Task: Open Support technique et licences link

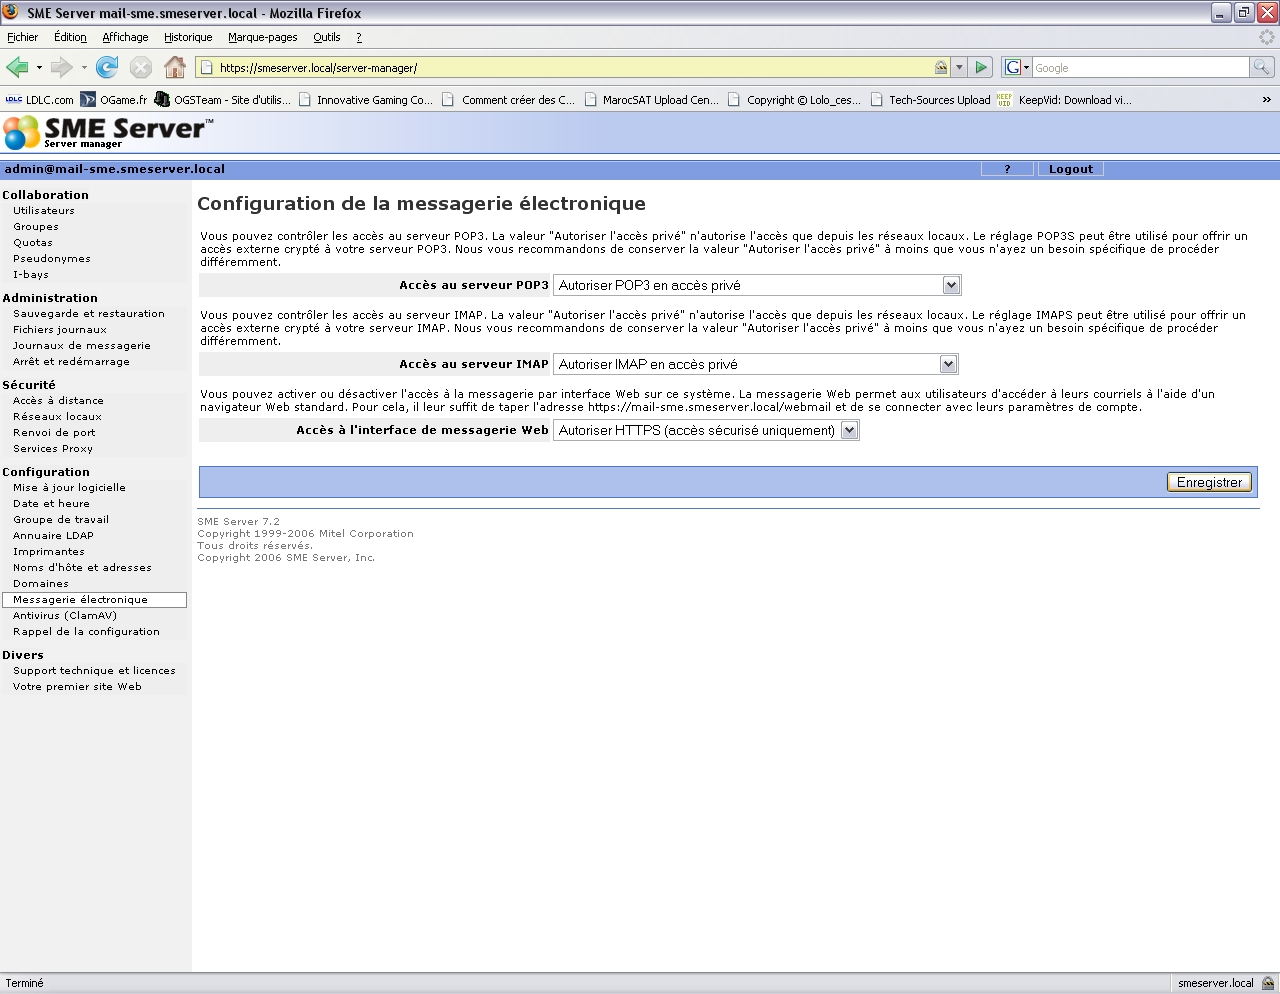Action: click(94, 671)
